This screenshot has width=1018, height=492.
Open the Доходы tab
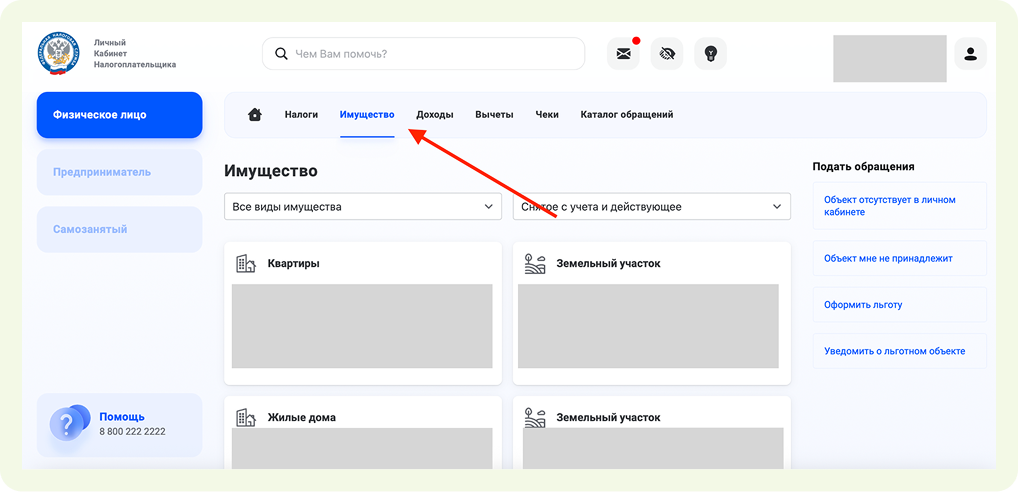[x=434, y=115]
